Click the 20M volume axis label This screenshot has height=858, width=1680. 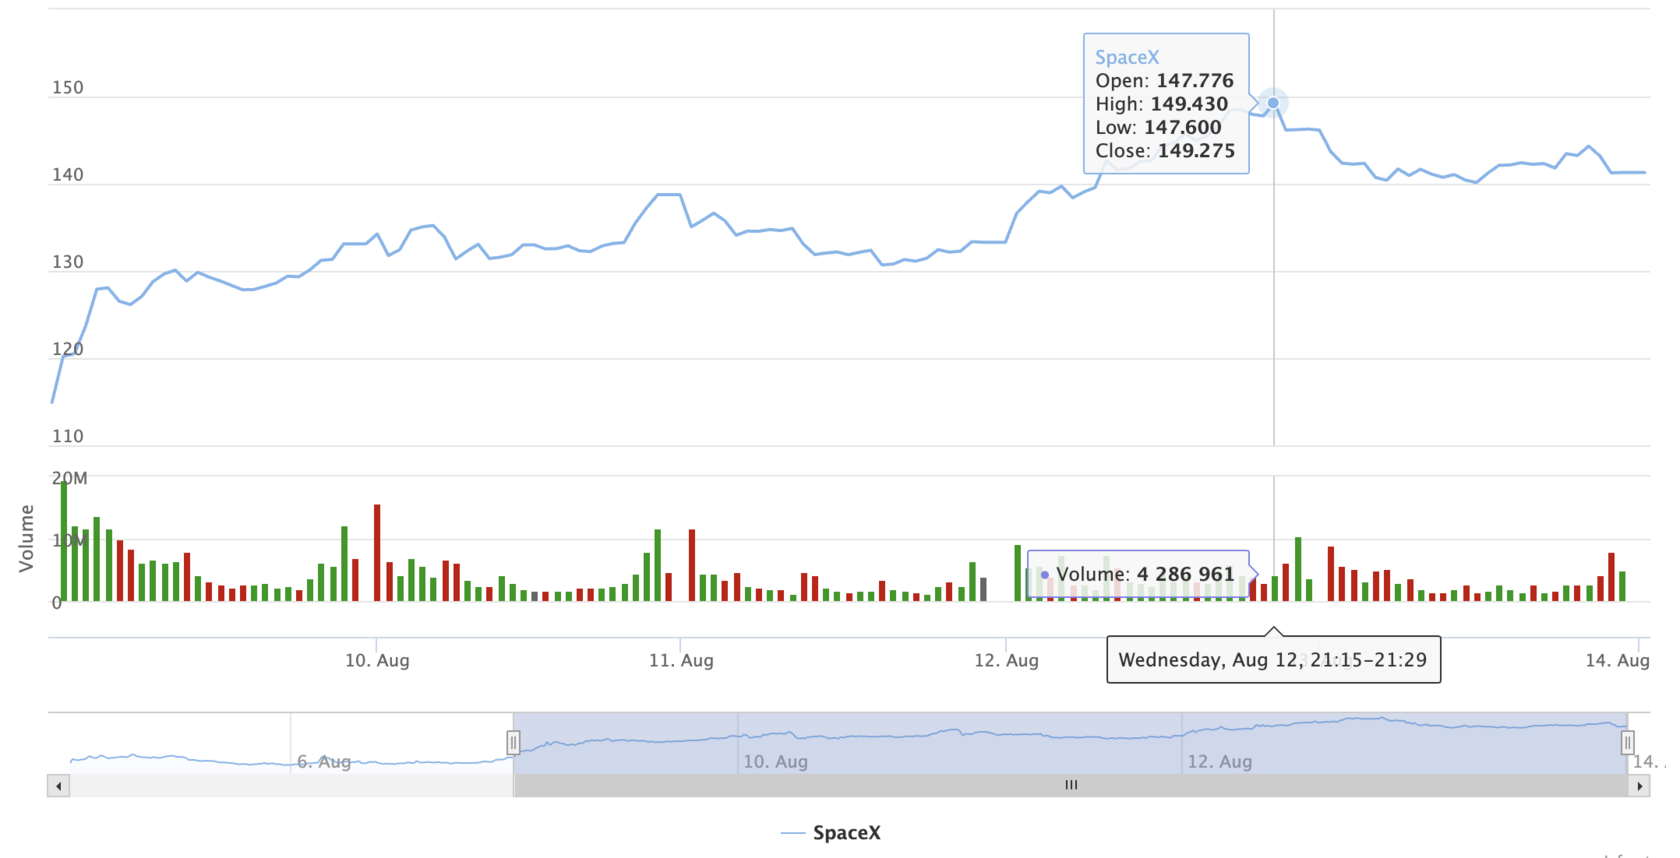[70, 478]
